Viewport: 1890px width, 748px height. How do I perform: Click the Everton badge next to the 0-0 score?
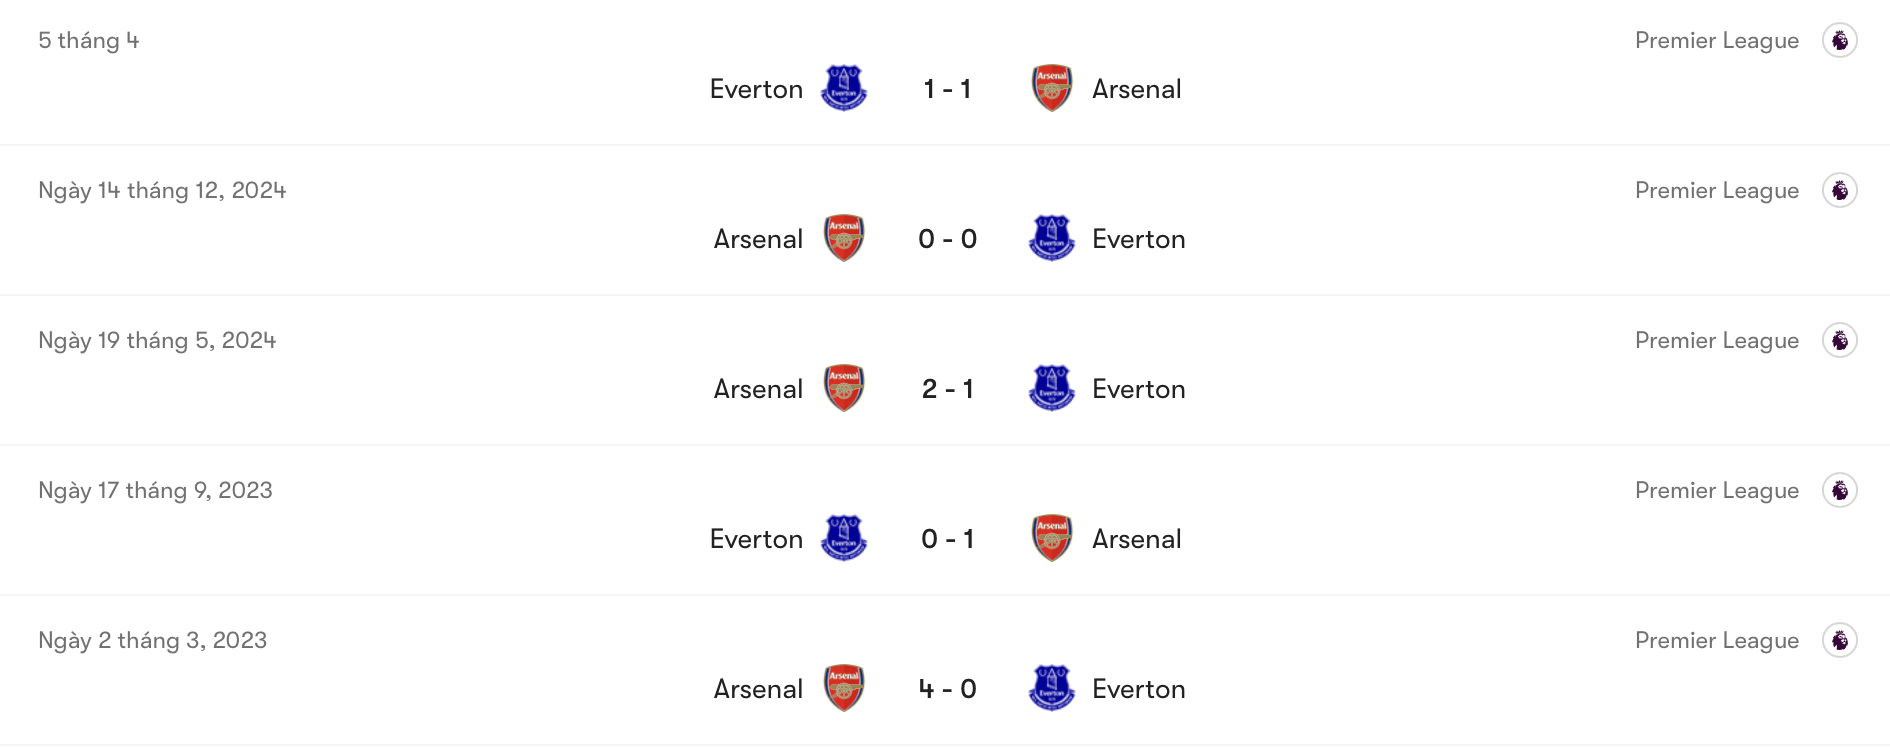click(x=1051, y=238)
